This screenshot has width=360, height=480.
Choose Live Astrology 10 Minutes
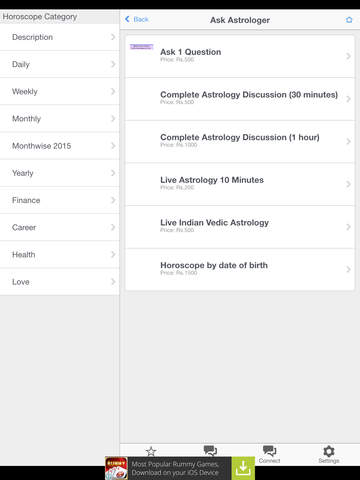point(240,184)
